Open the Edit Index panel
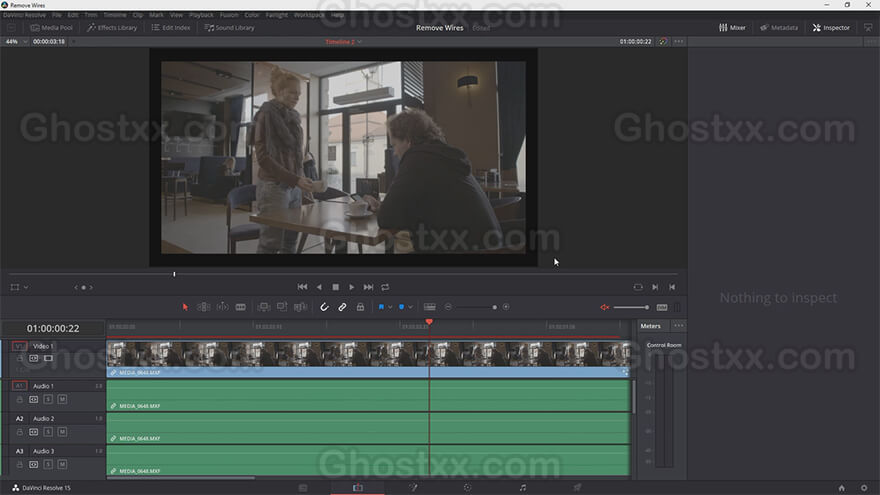Image resolution: width=880 pixels, height=495 pixels. [x=171, y=28]
